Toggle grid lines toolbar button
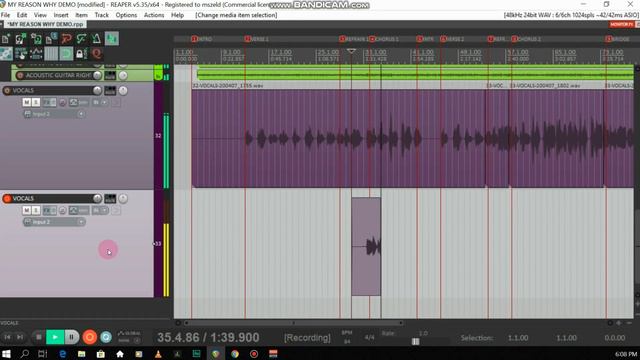 tap(51, 53)
